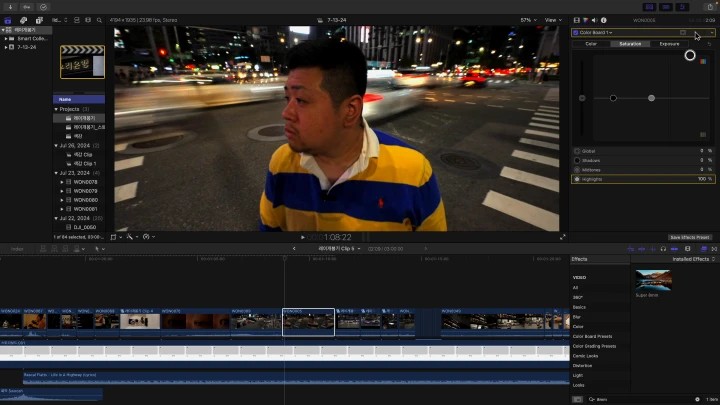The image size is (720, 405).
Task: Click Save Effects Preset button
Action: point(690,237)
